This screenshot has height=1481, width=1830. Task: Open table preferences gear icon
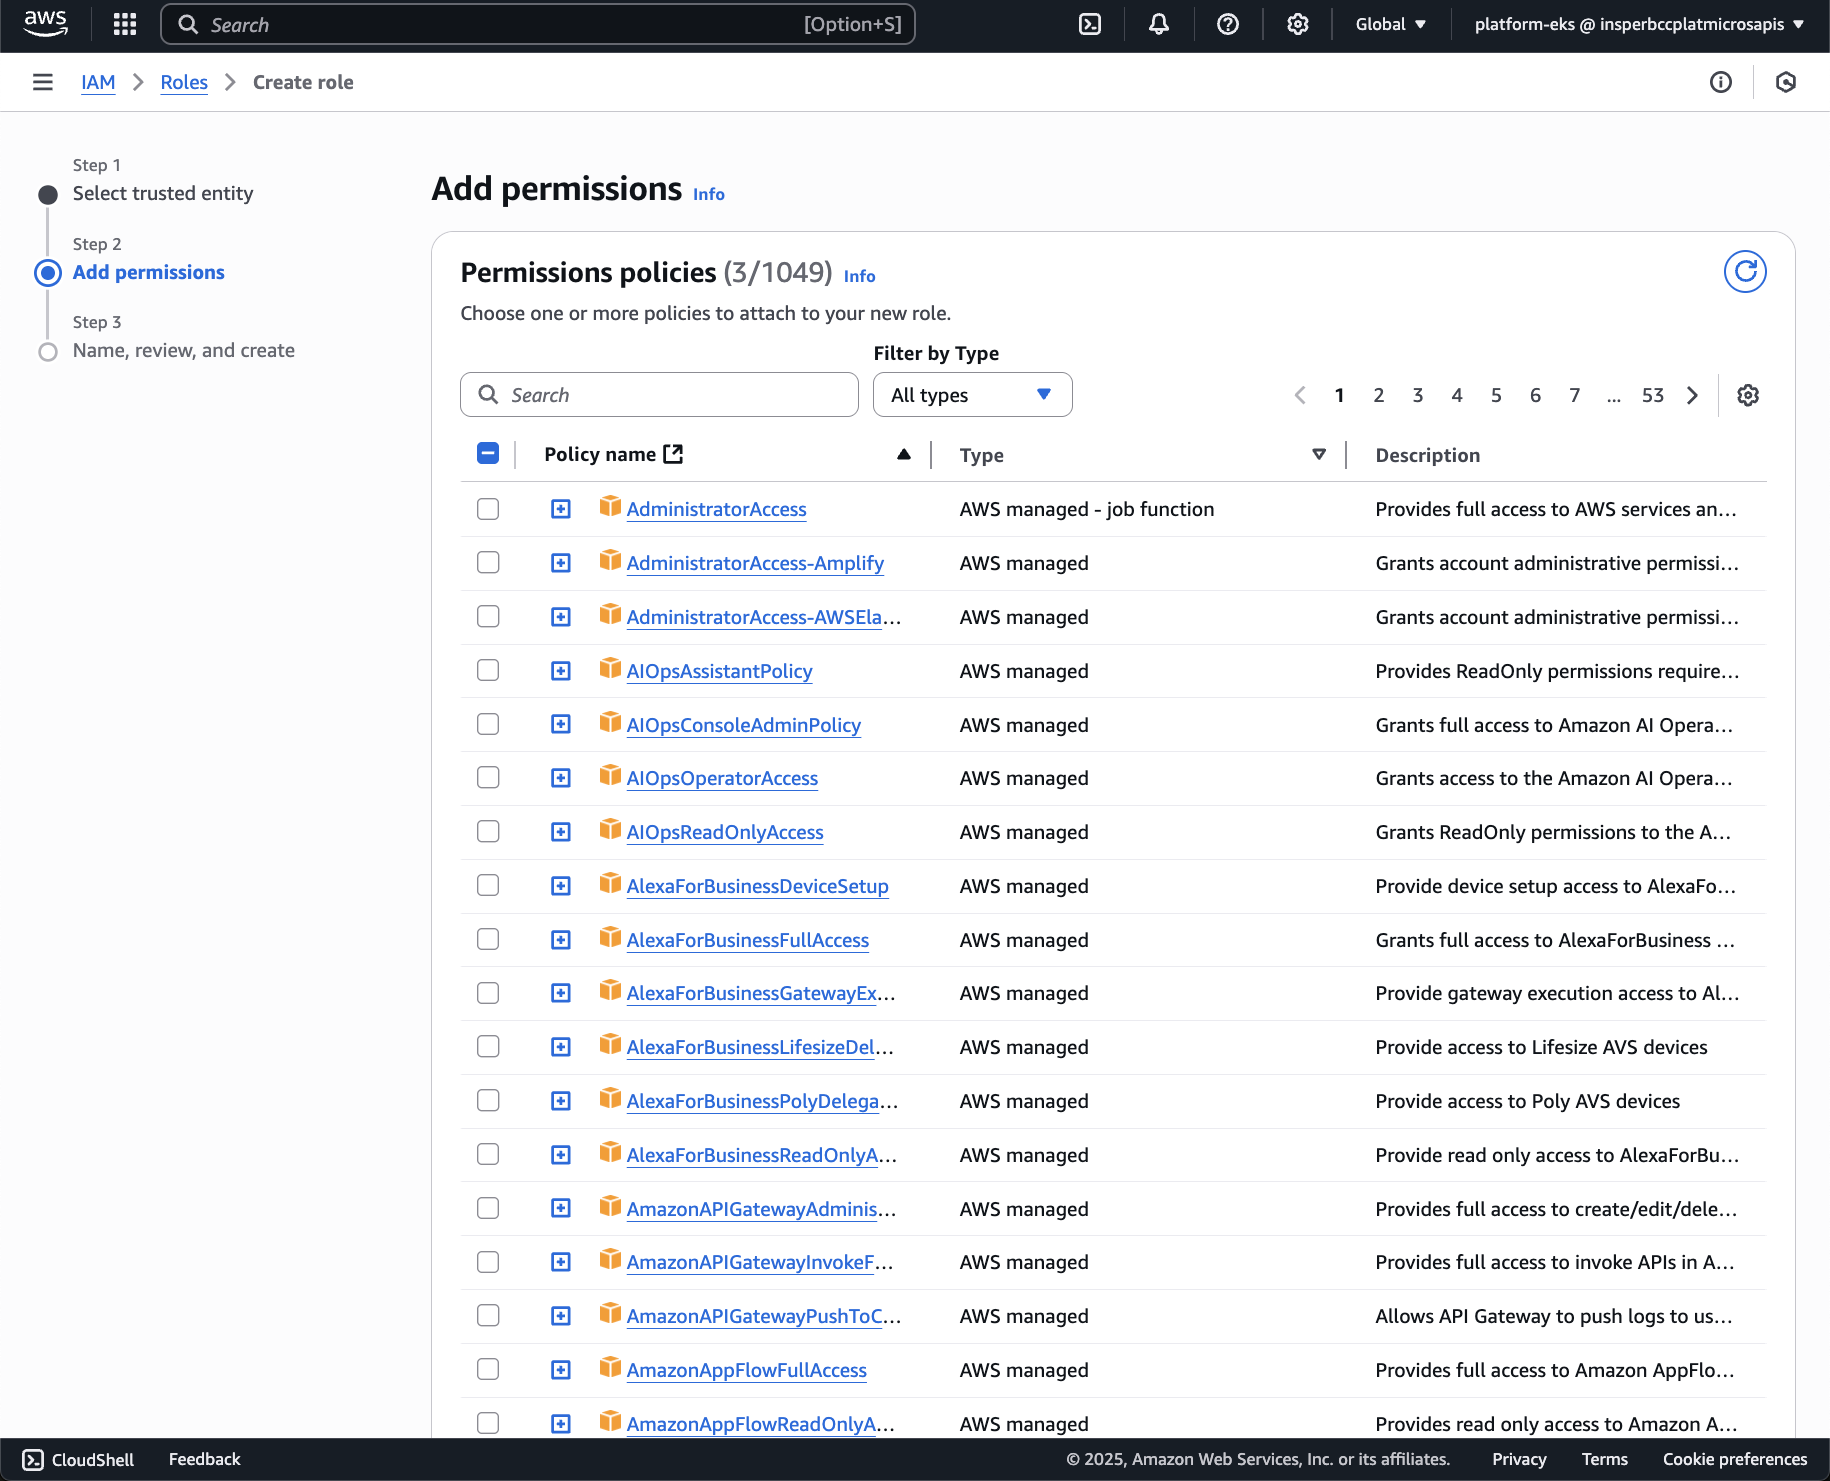coord(1748,395)
